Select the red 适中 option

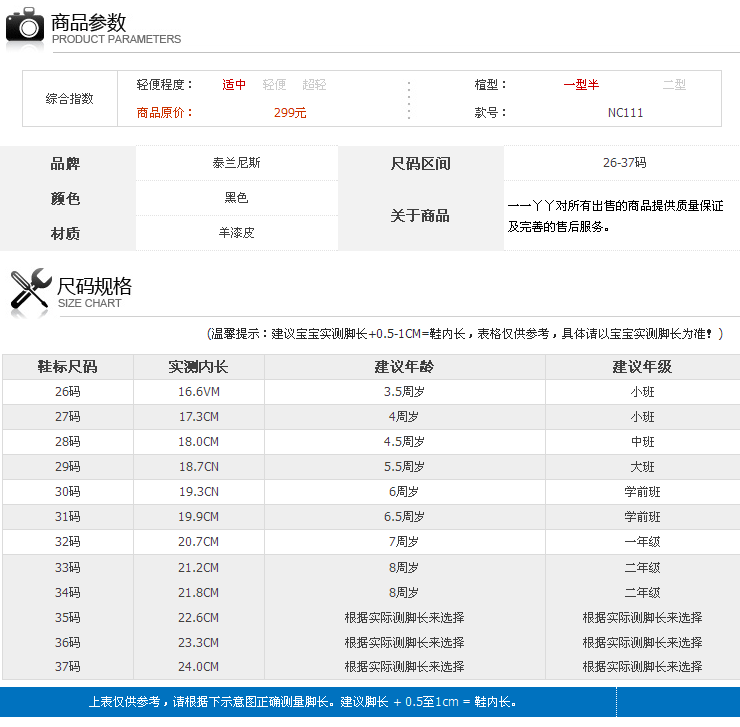pyautogui.click(x=234, y=85)
